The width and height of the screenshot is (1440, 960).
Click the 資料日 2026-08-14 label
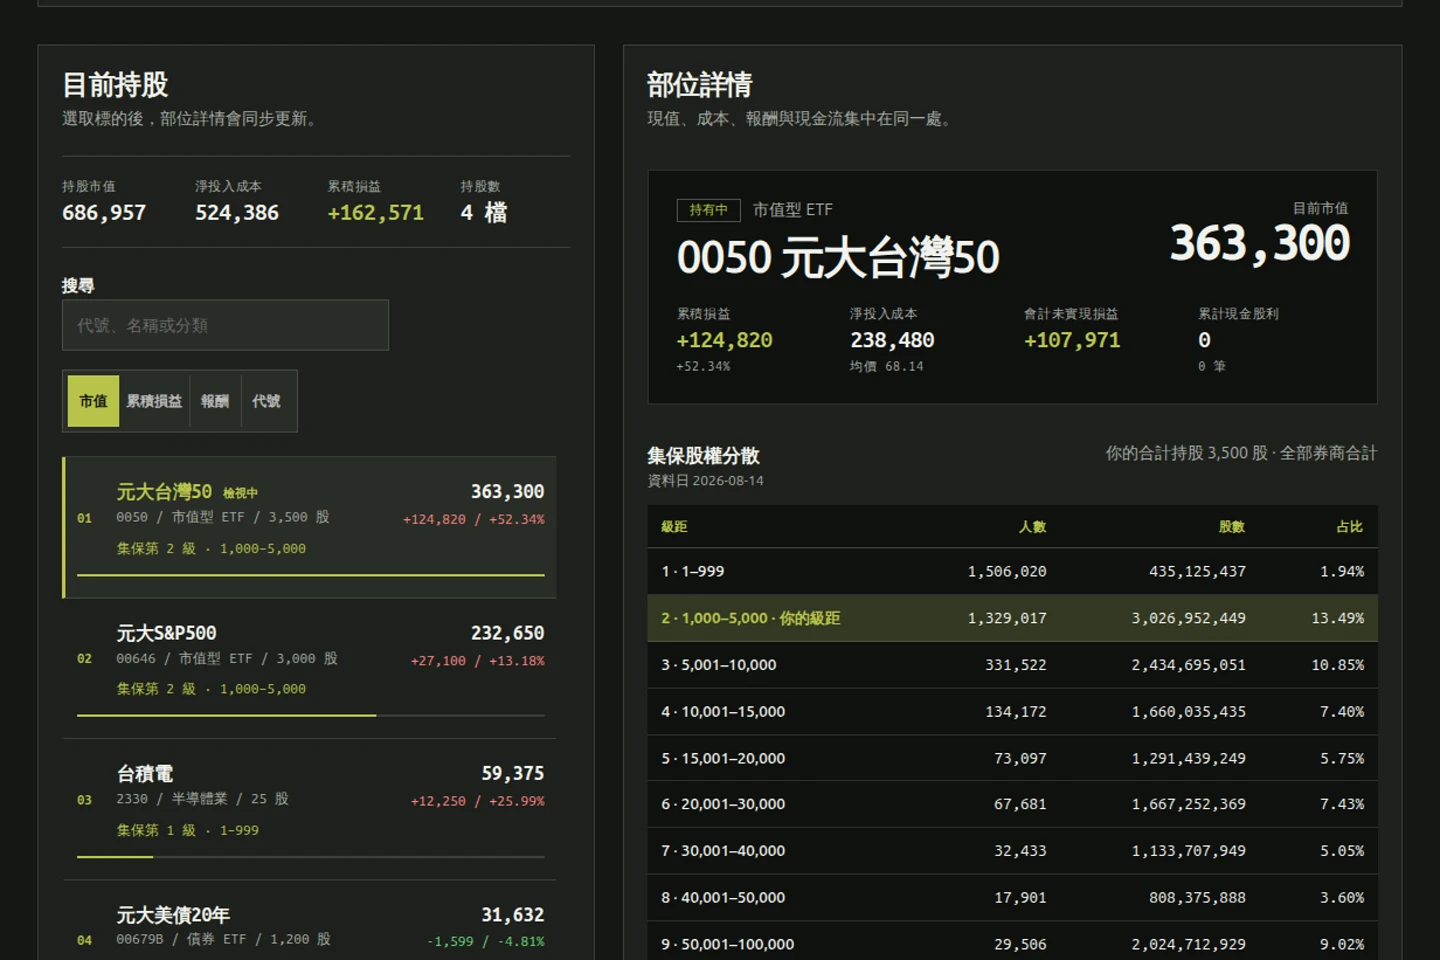(x=705, y=481)
